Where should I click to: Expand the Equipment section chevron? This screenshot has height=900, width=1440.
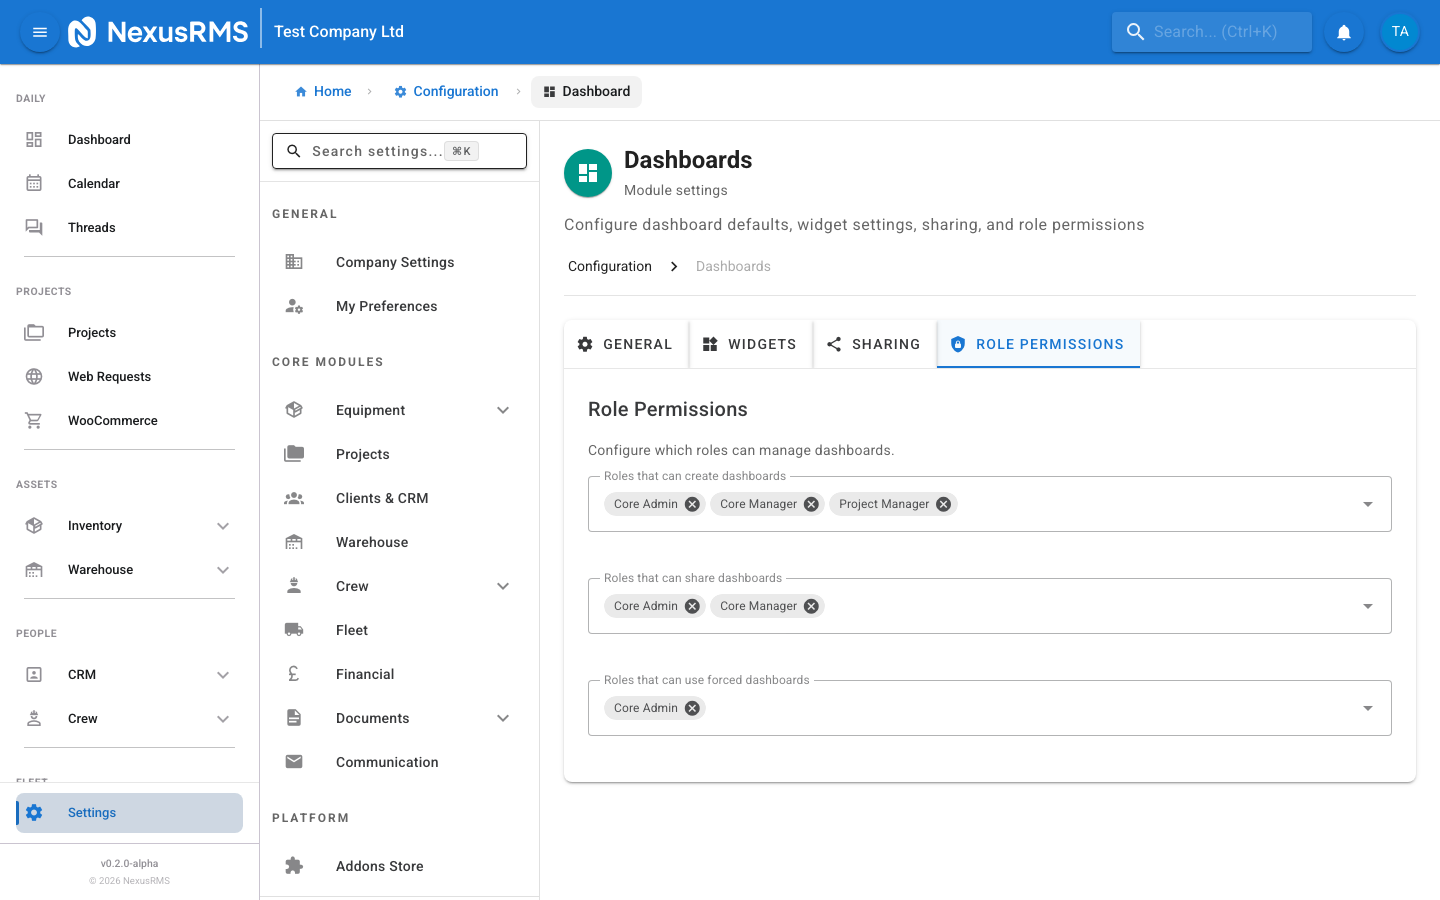click(503, 409)
